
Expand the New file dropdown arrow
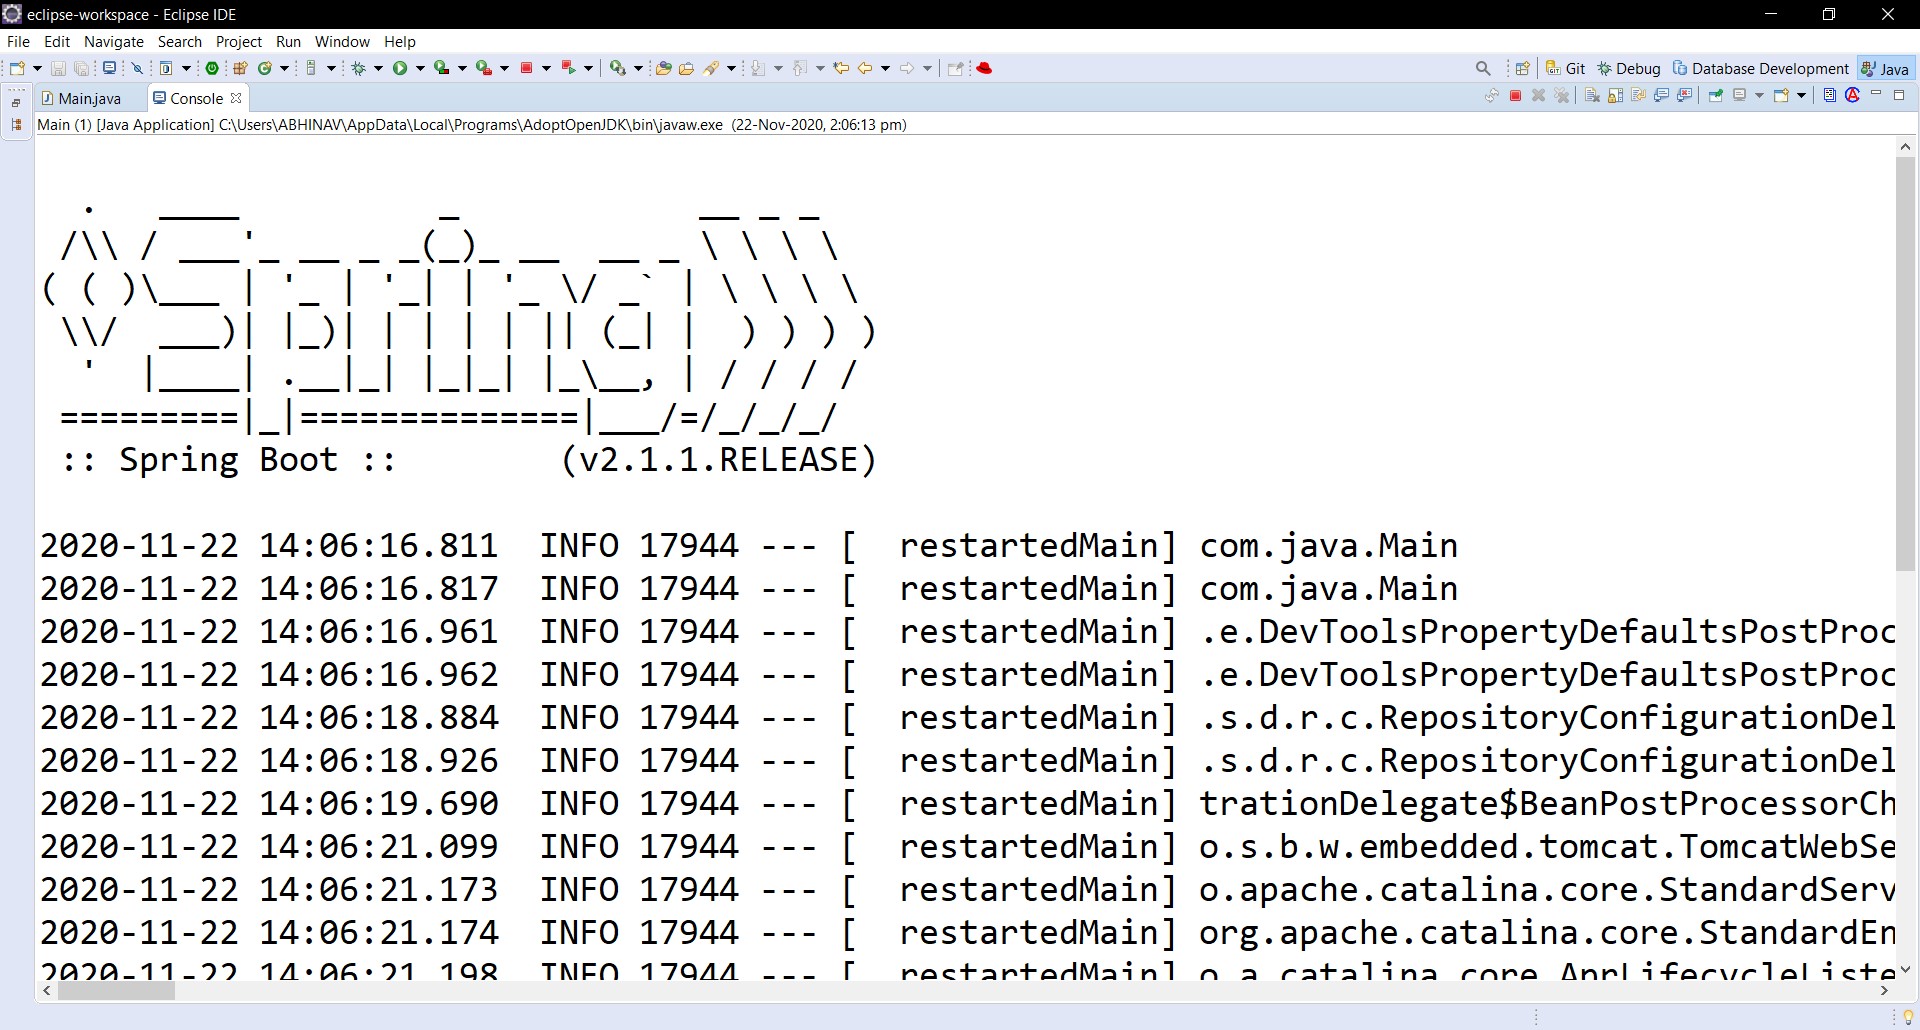[x=37, y=68]
